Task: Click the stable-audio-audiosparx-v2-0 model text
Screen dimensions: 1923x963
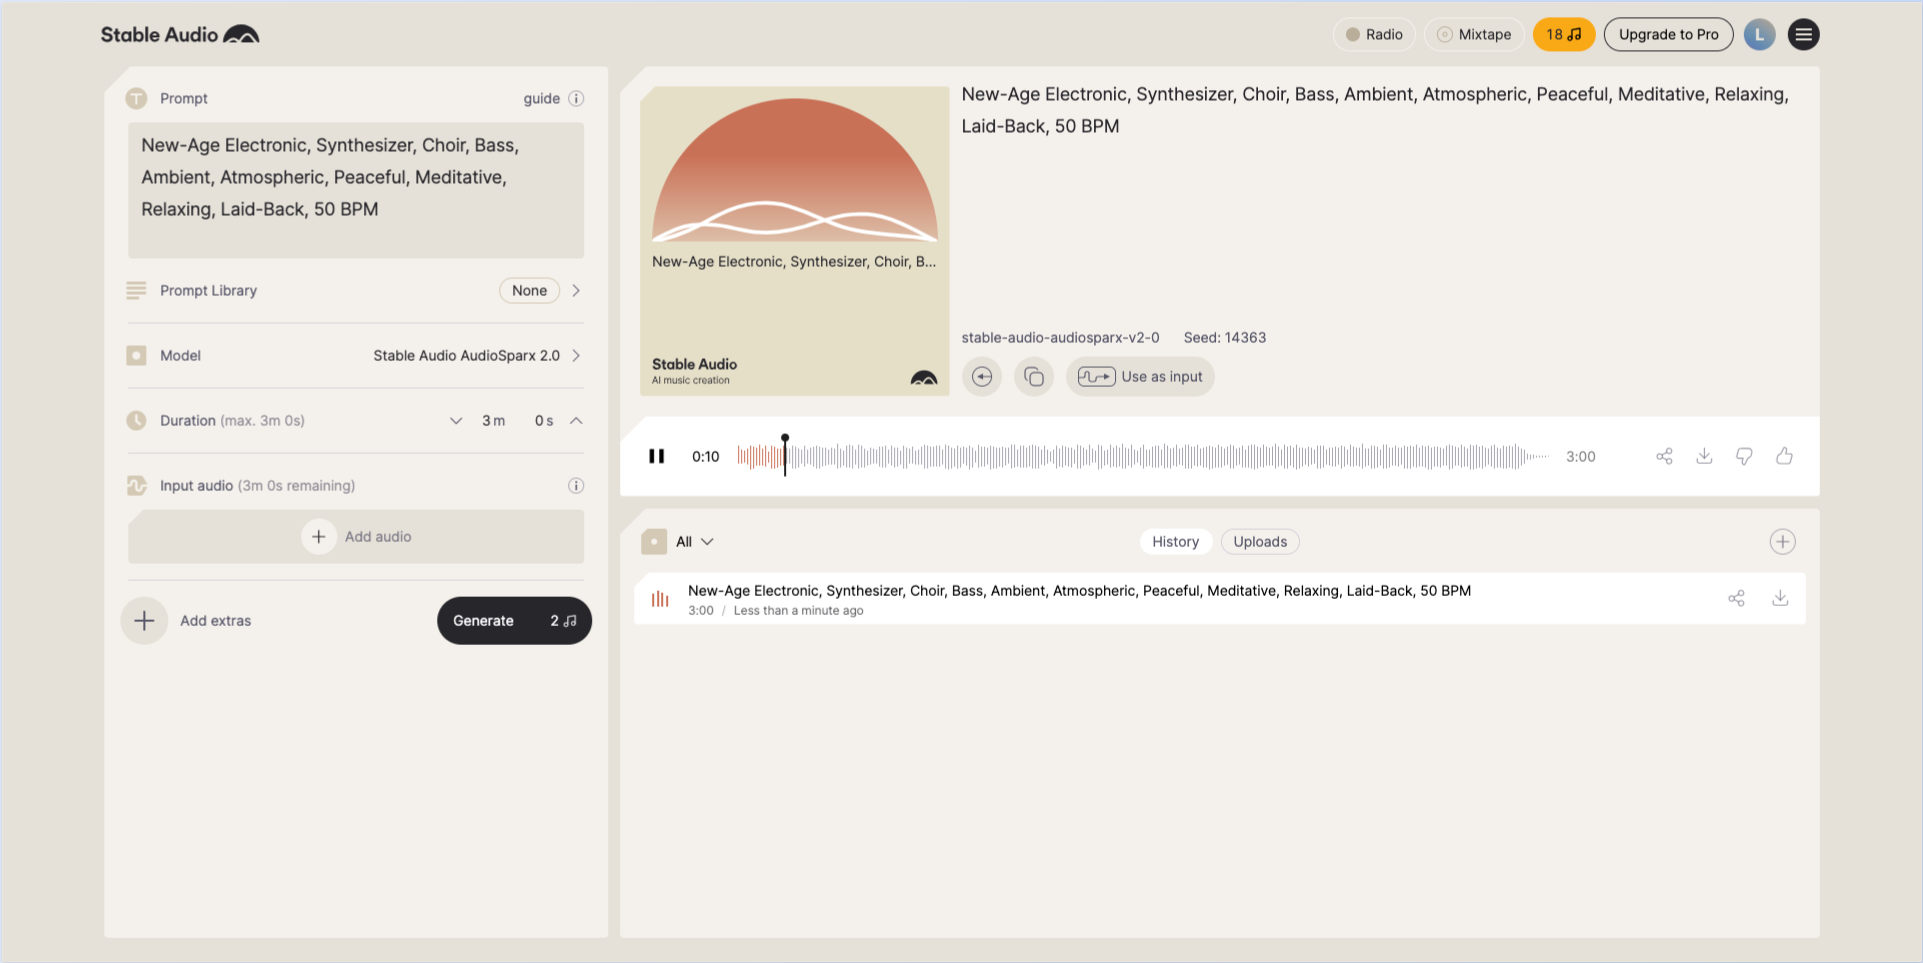Action: pos(1060,337)
